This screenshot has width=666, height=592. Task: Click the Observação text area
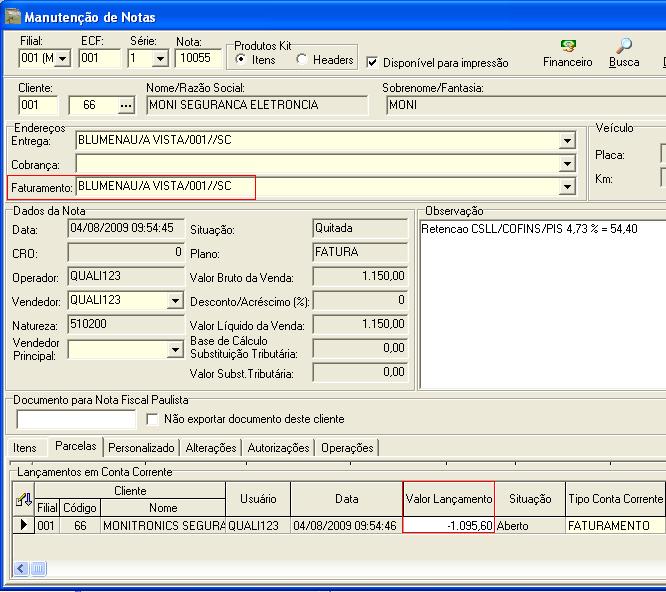pyautogui.click(x=543, y=304)
